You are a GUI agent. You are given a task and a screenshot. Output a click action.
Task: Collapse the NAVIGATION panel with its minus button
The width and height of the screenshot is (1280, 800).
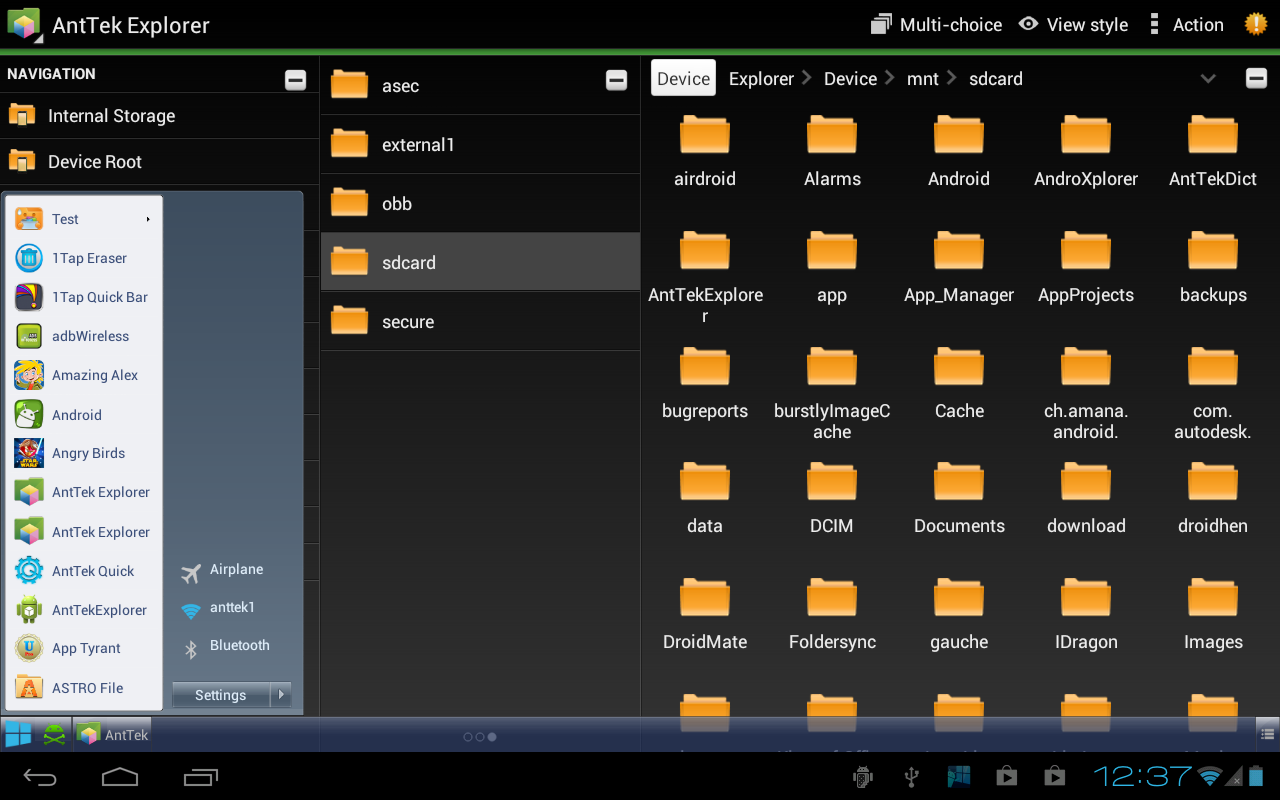pyautogui.click(x=295, y=80)
